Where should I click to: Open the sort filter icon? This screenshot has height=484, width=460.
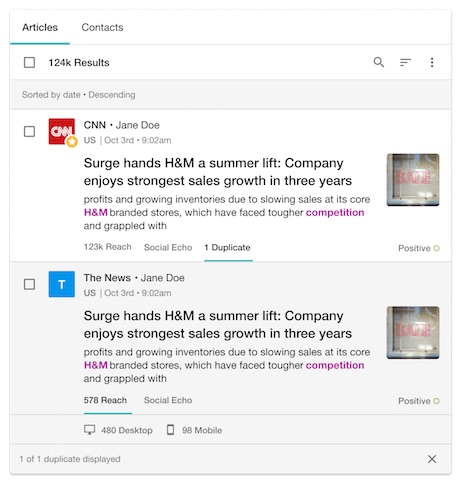coord(405,62)
